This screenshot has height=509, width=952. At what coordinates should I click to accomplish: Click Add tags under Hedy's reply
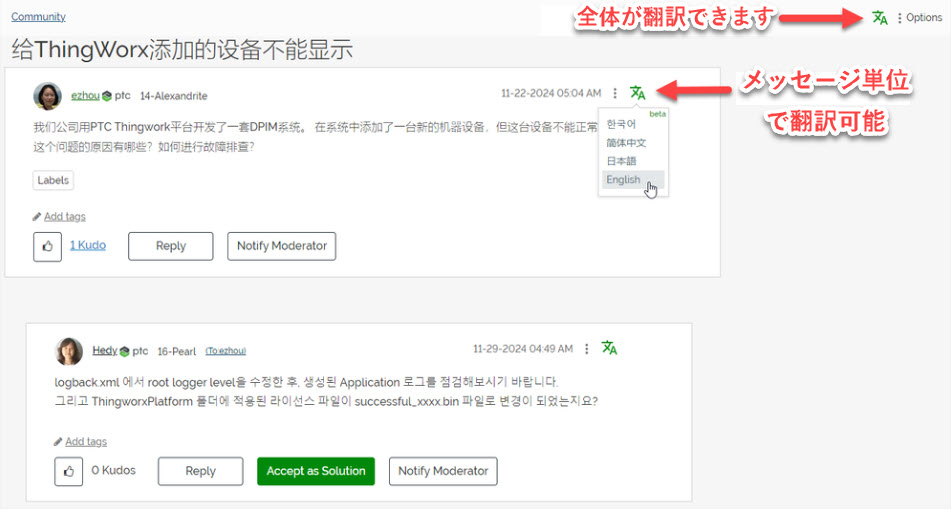[86, 442]
